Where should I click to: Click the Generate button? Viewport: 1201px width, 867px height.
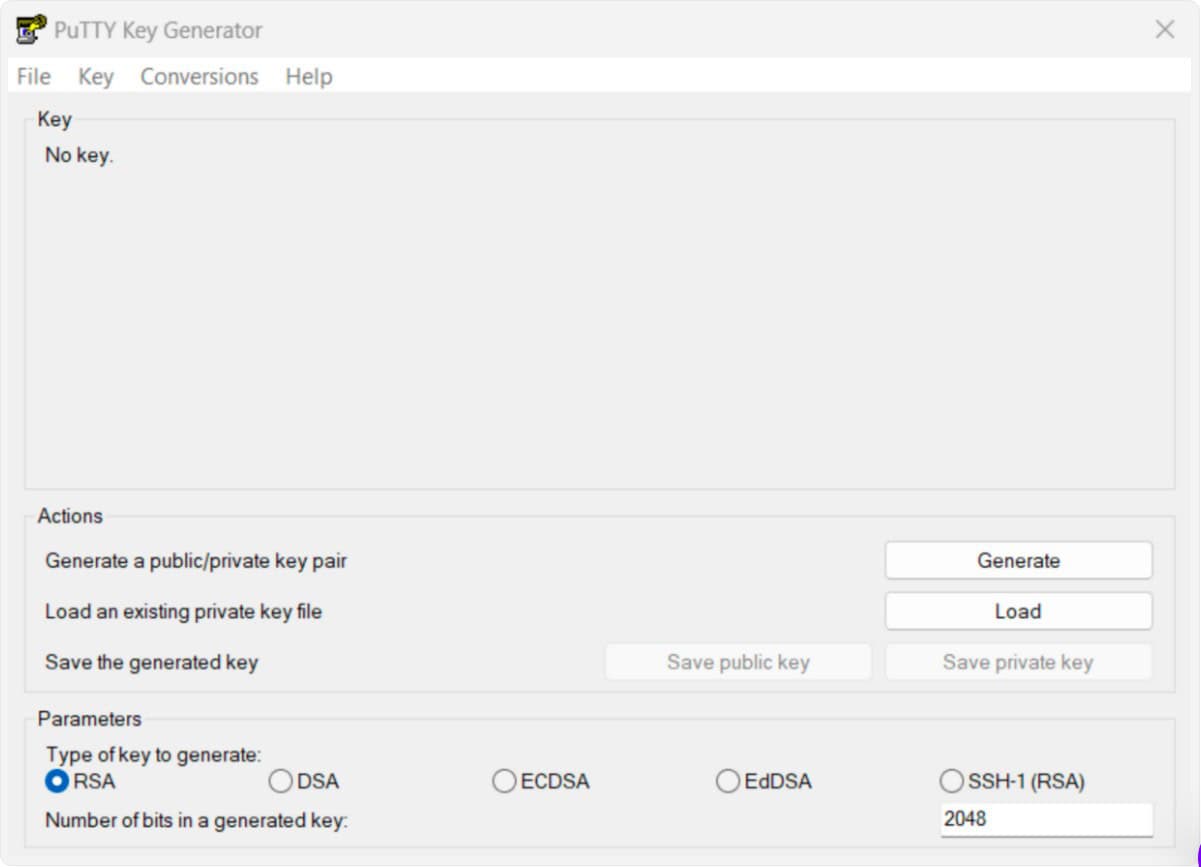coord(1018,561)
